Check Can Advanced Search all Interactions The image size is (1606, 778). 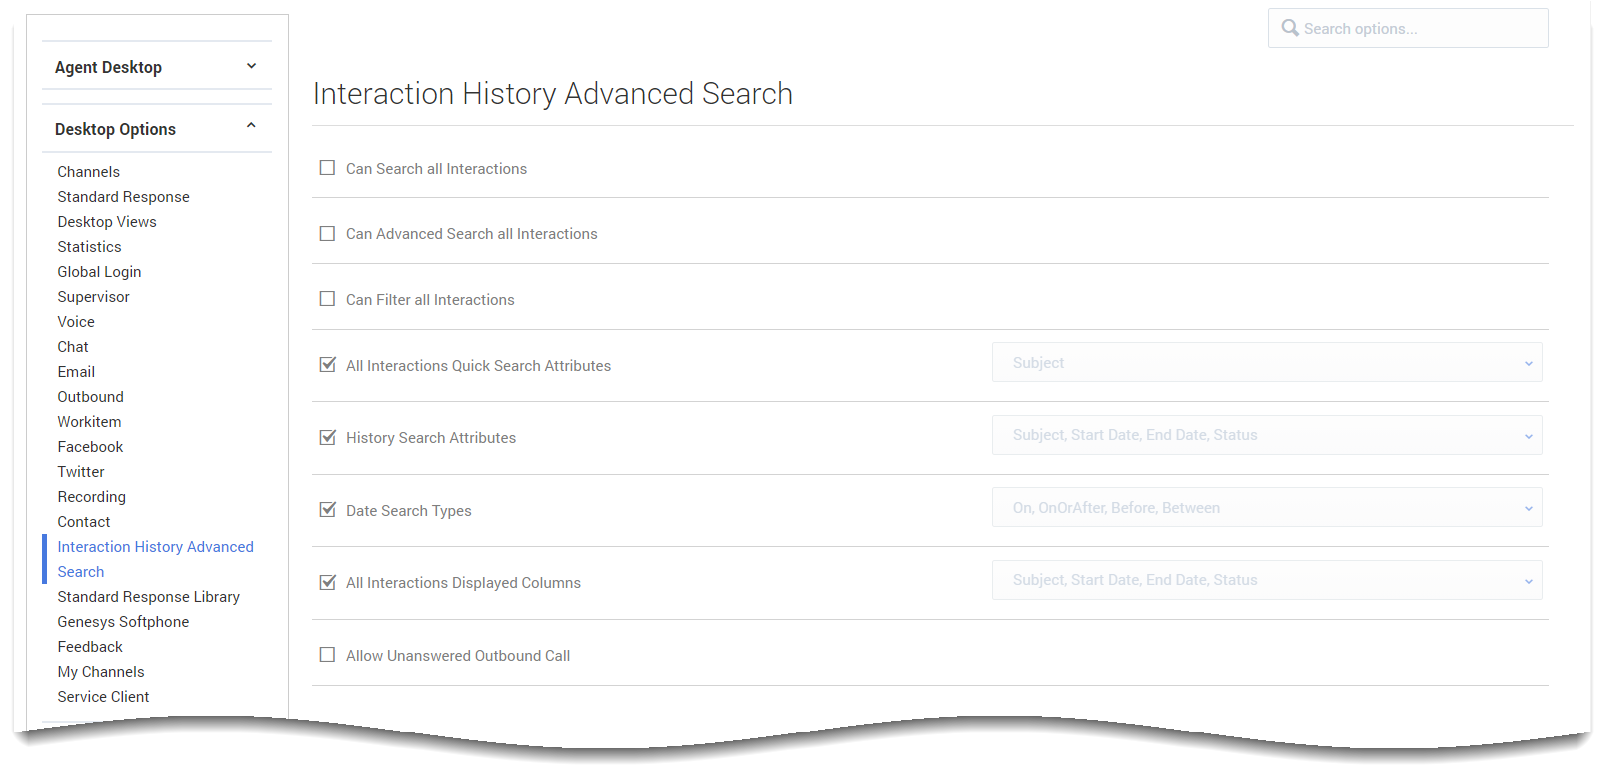click(x=327, y=233)
